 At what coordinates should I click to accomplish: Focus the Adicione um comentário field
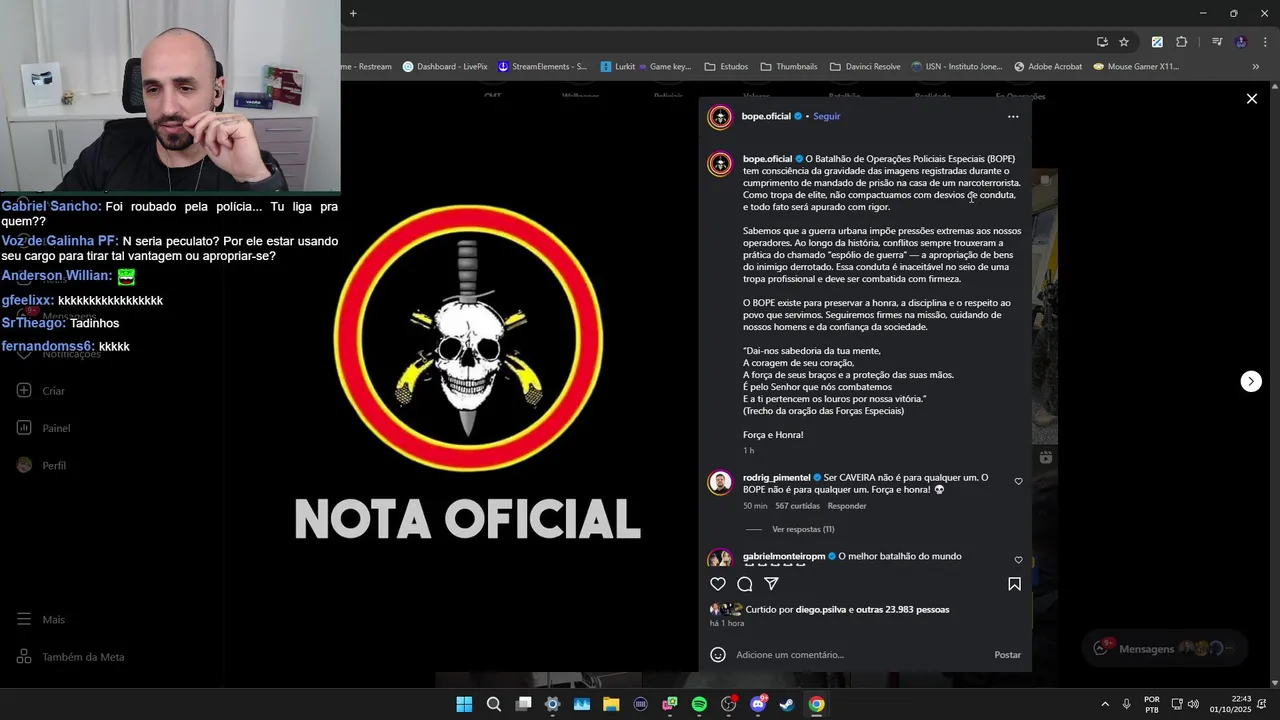tap(860, 655)
